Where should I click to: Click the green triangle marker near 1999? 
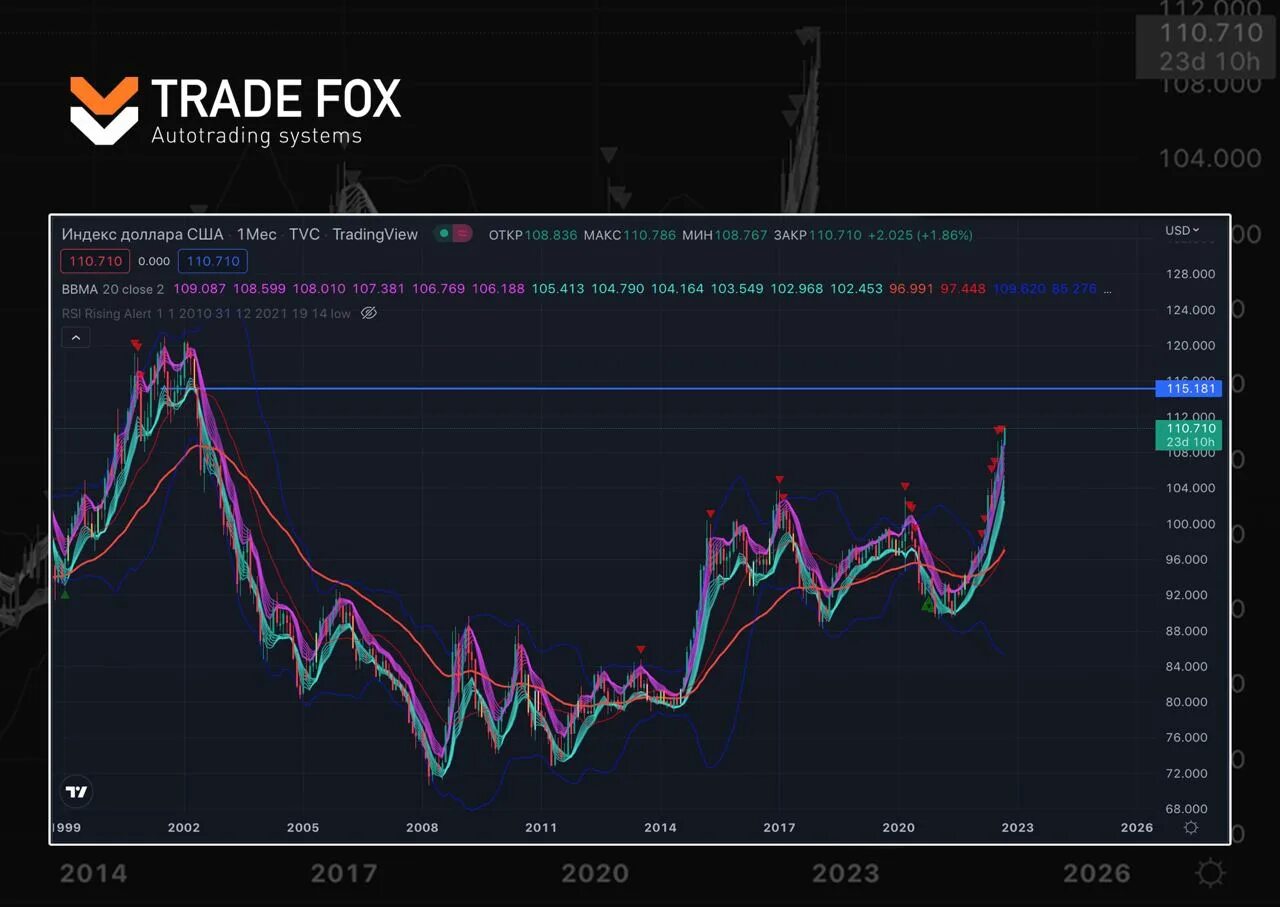coord(65,594)
